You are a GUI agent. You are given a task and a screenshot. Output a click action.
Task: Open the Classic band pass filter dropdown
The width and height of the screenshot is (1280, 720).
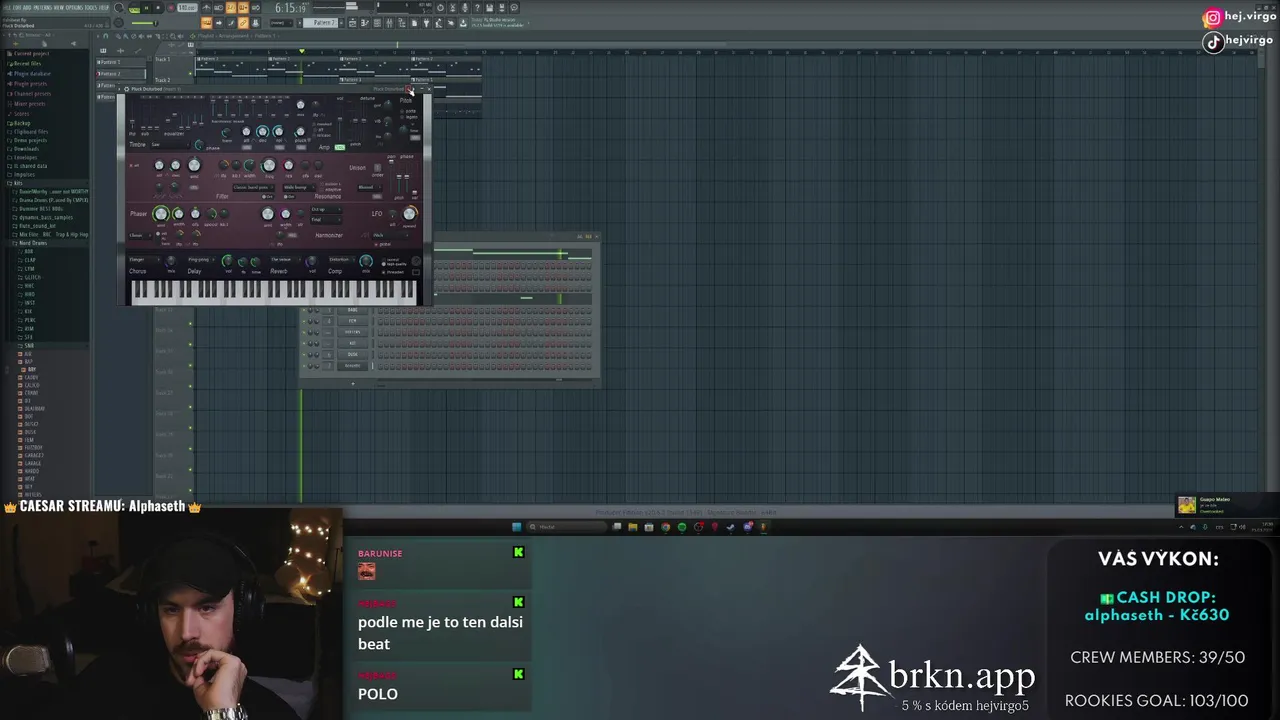tap(253, 187)
